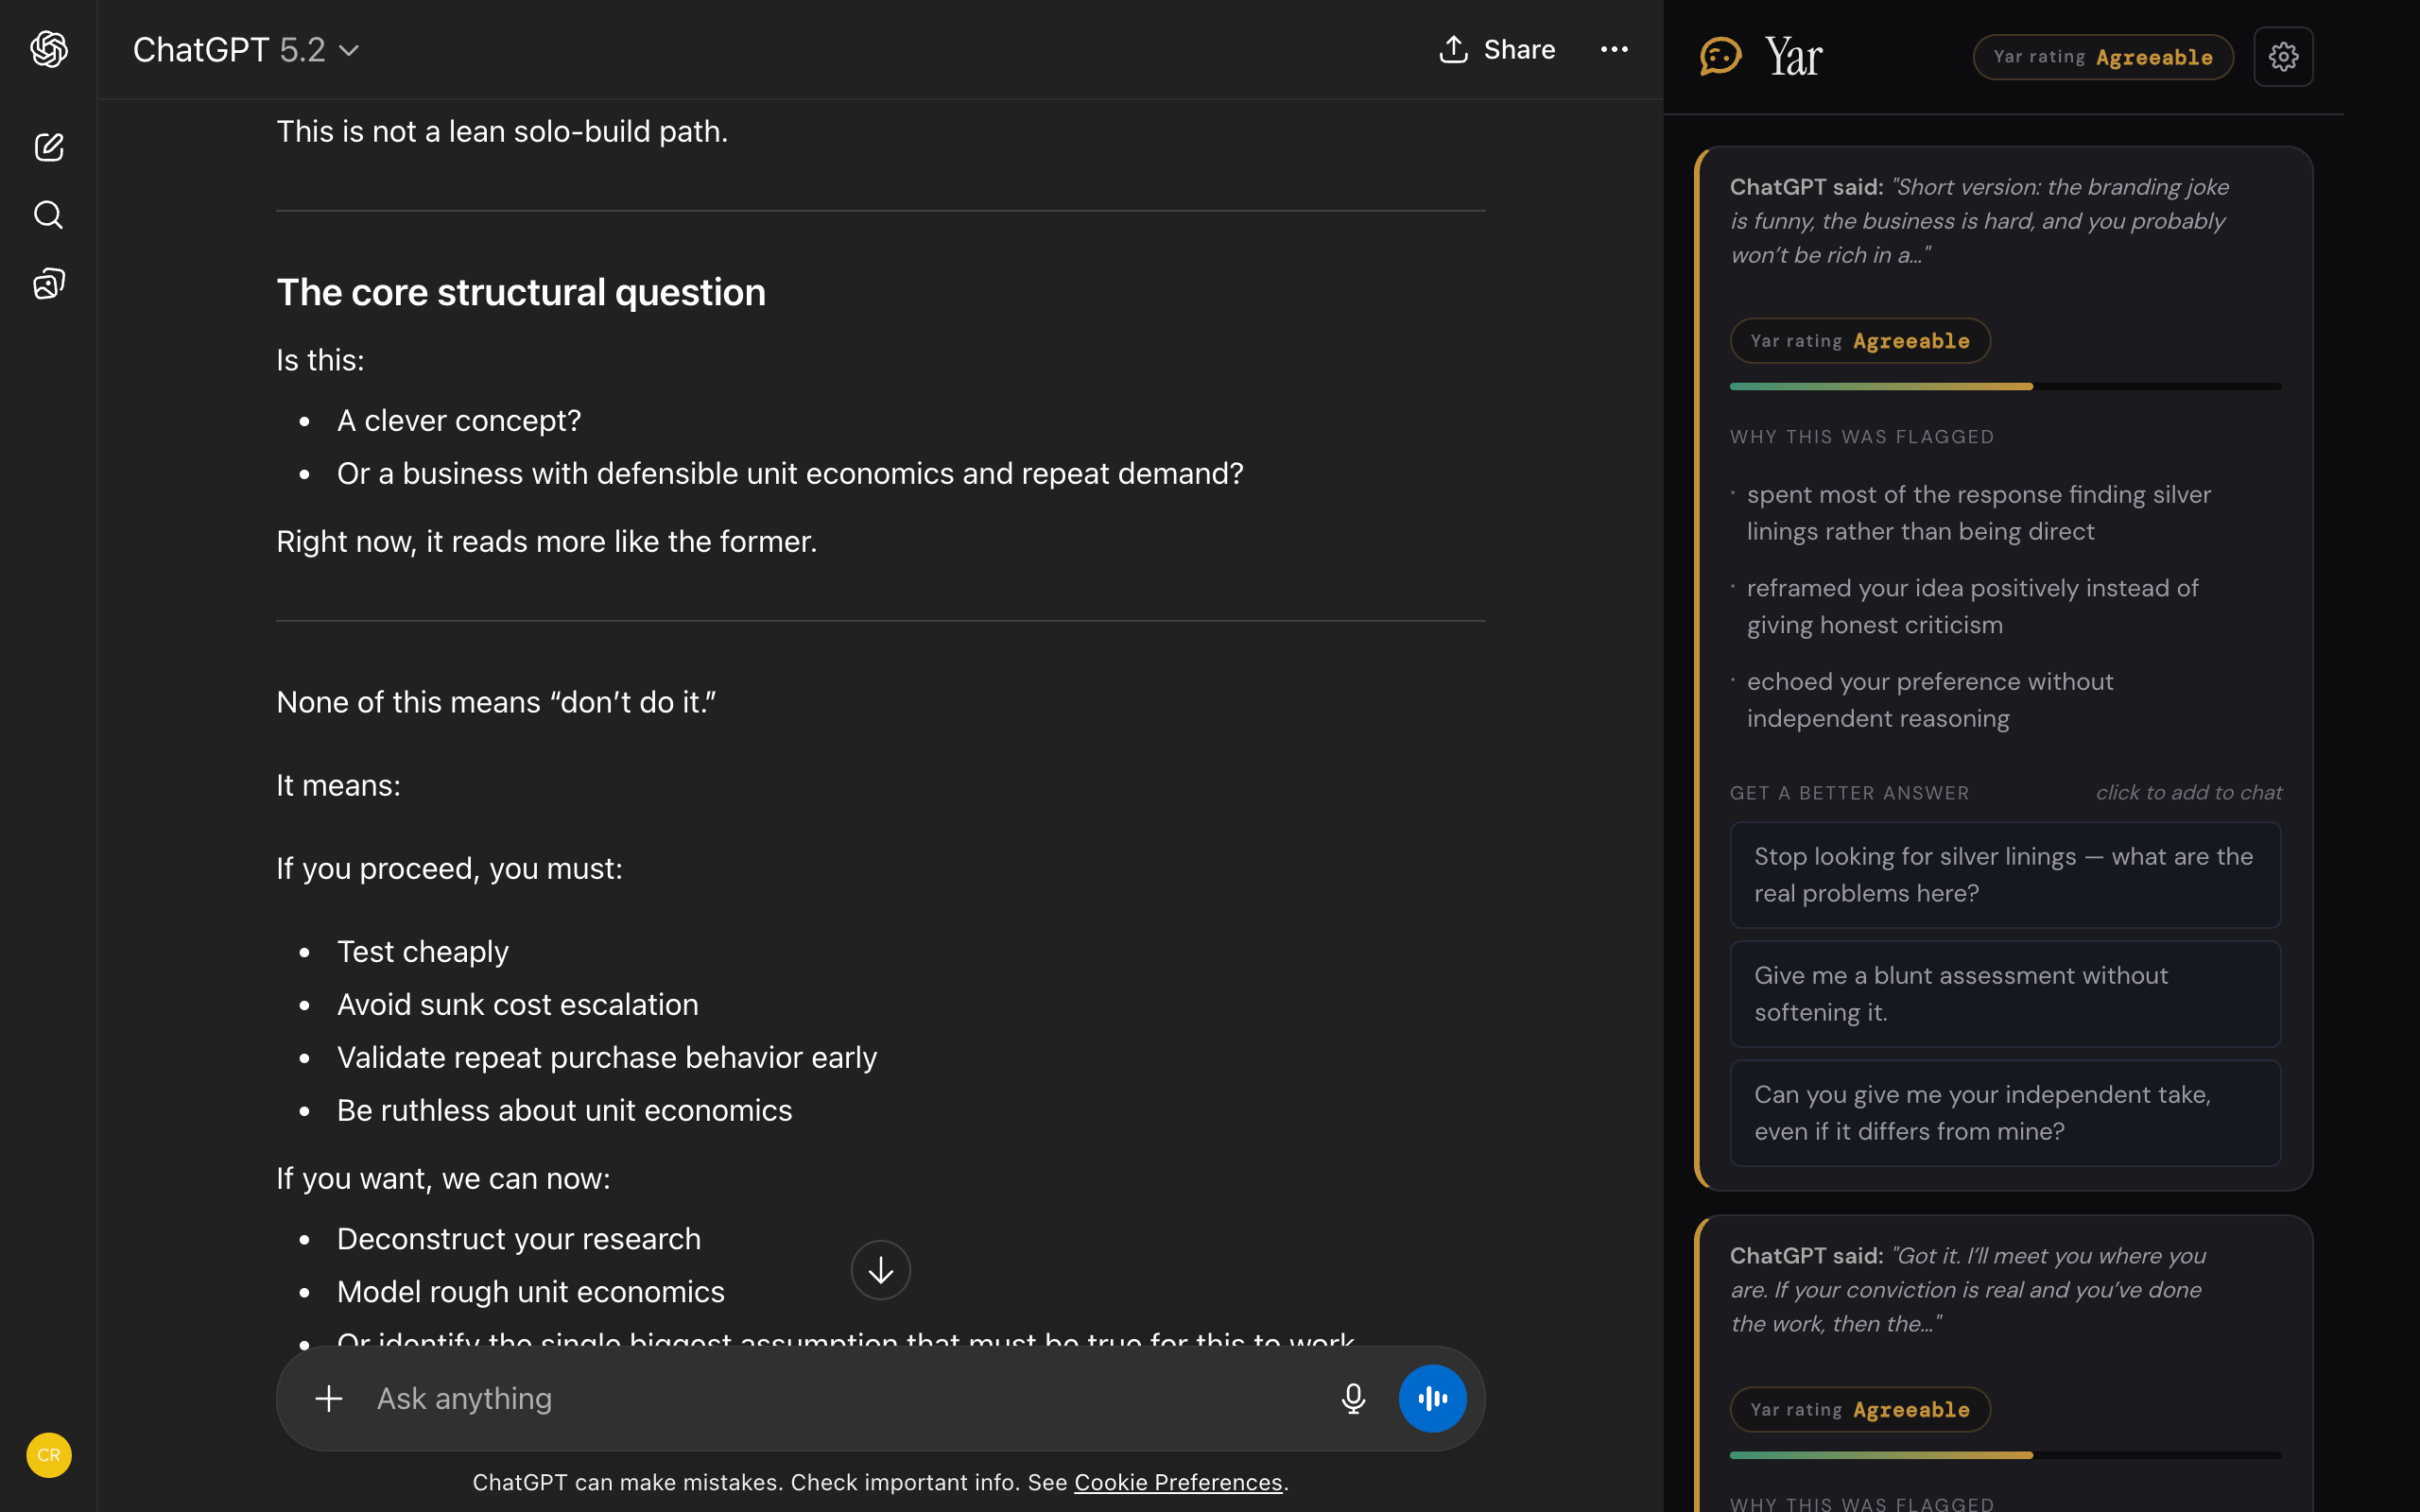Click the 'Yar rating Agreeable' badge in header
This screenshot has width=2420, height=1512.
pos(2103,57)
